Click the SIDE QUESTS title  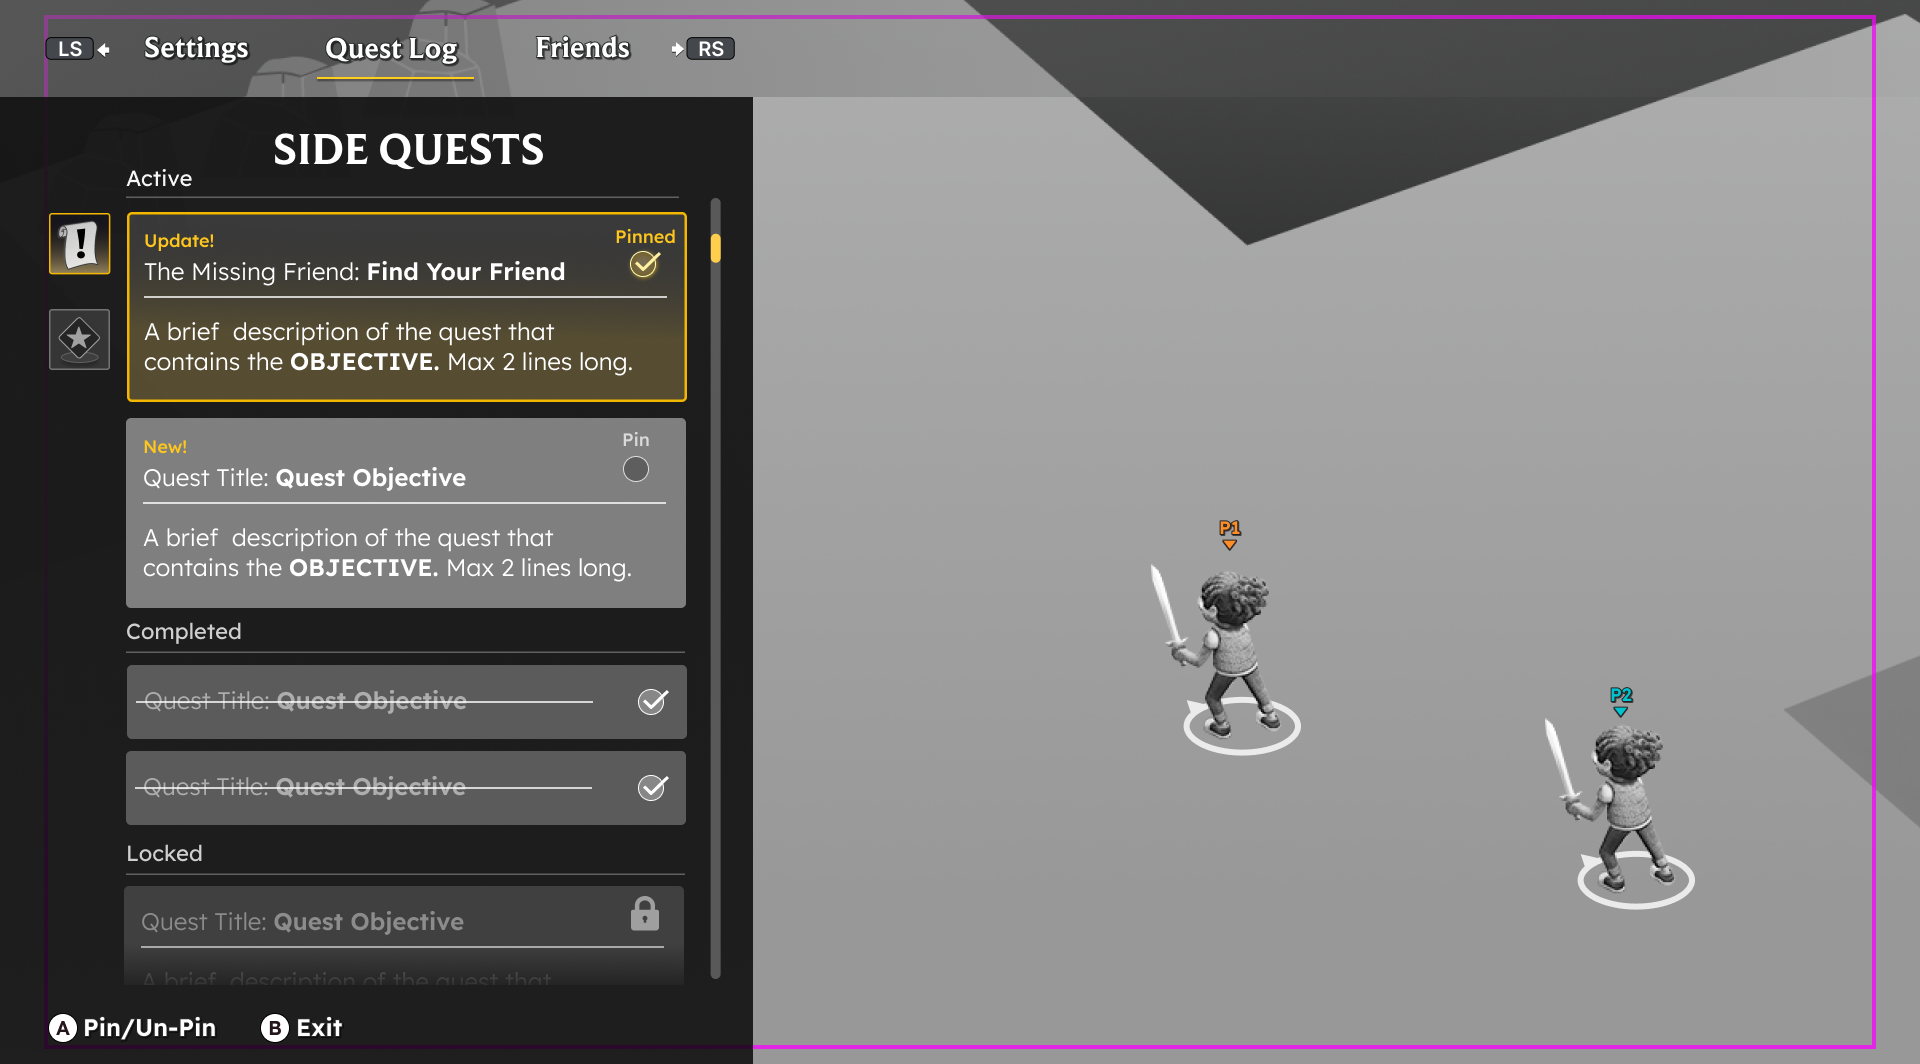[408, 150]
